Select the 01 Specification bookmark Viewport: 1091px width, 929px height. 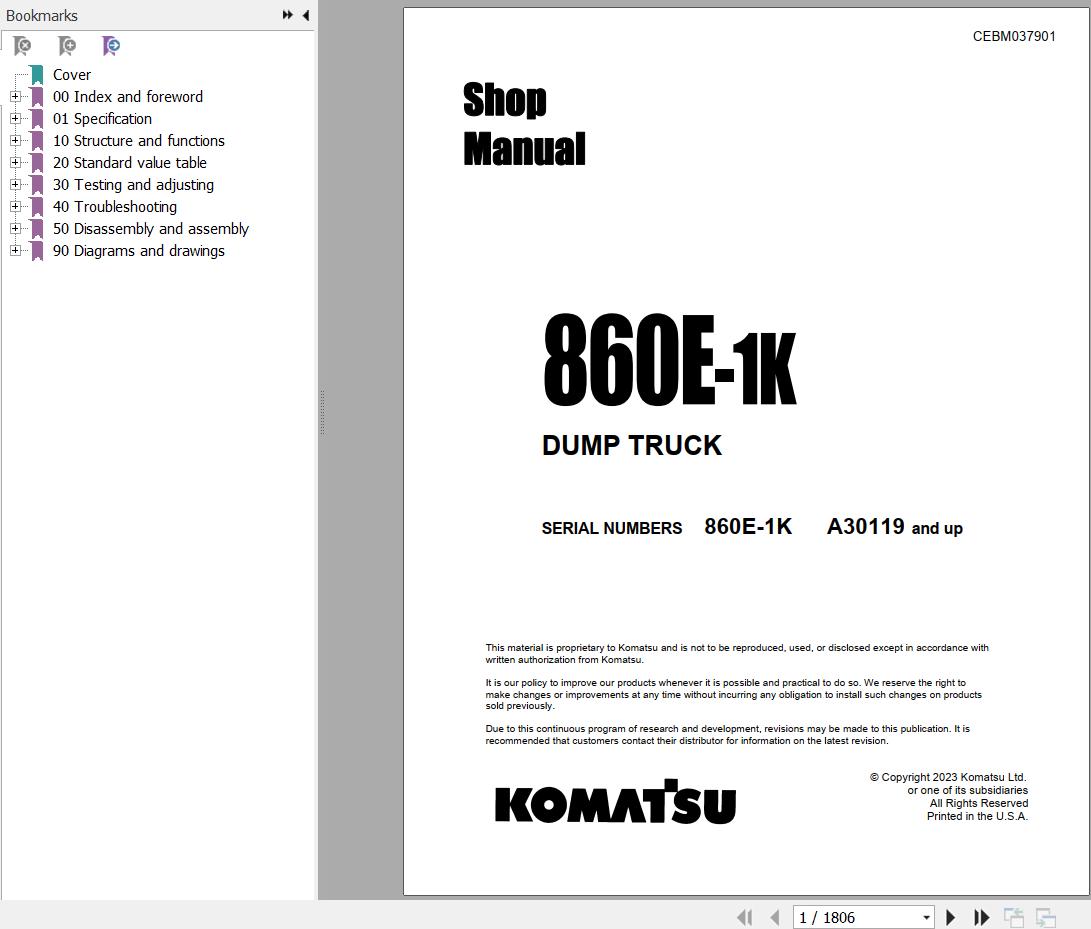click(102, 119)
